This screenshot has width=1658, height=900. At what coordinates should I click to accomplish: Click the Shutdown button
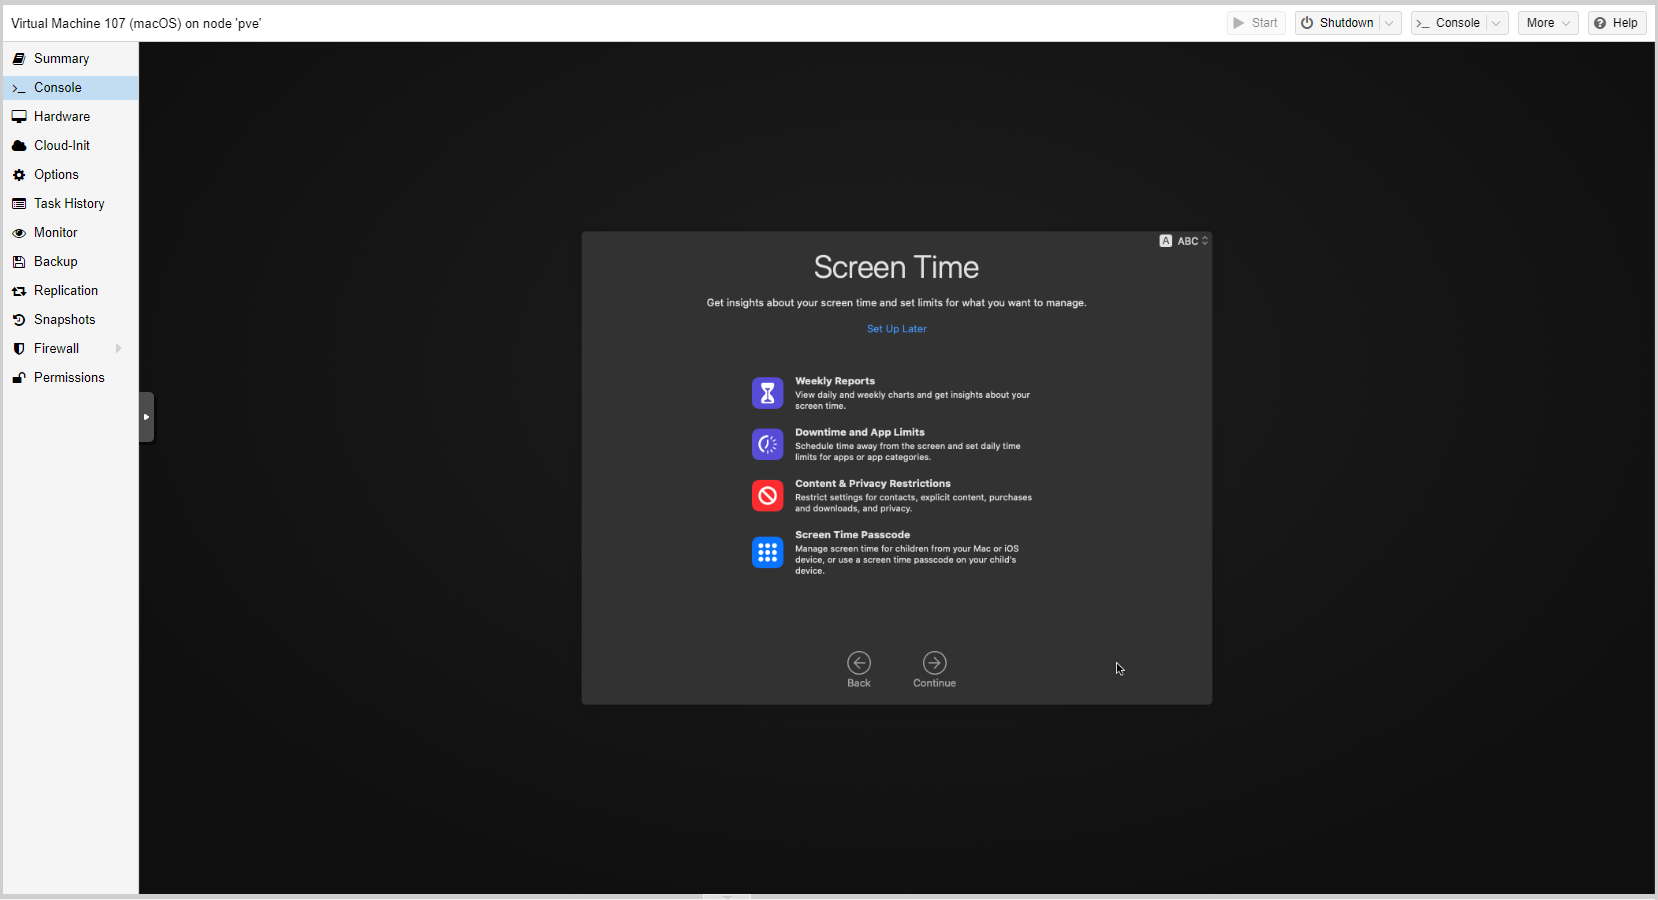pyautogui.click(x=1337, y=23)
